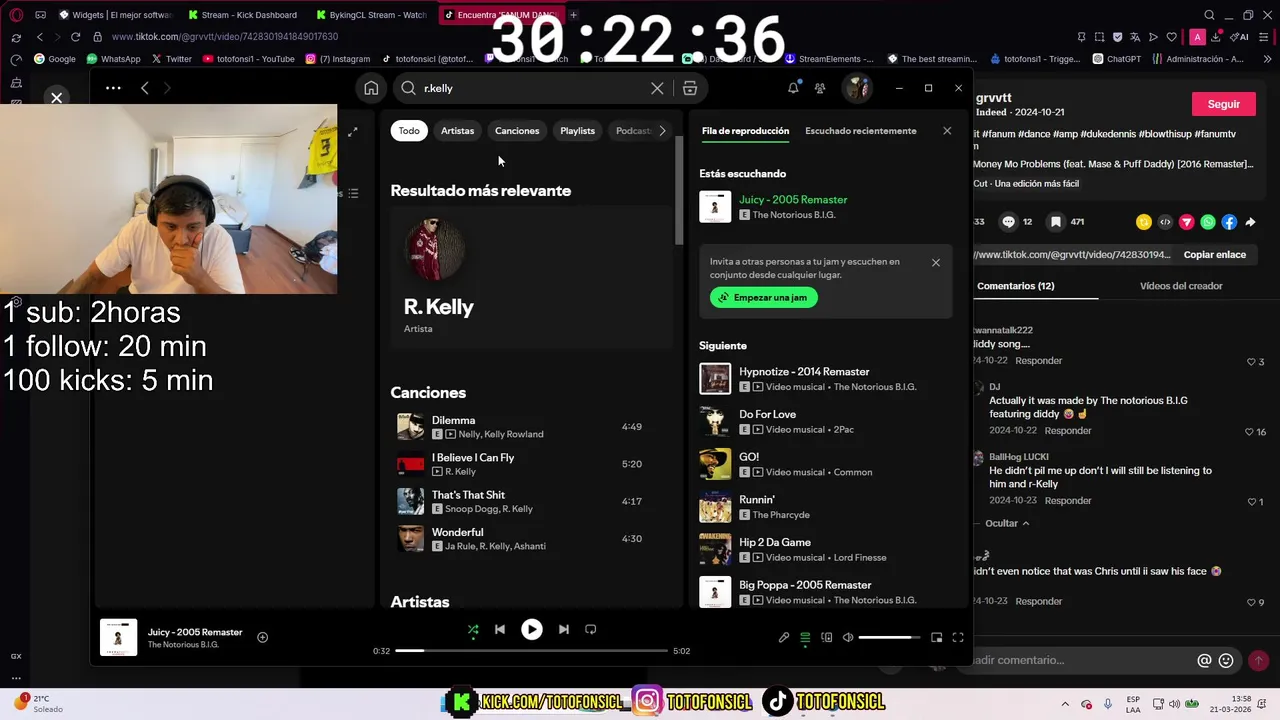The image size is (1280, 720).
Task: Like the Diddy song comment
Action: pos(1250,362)
